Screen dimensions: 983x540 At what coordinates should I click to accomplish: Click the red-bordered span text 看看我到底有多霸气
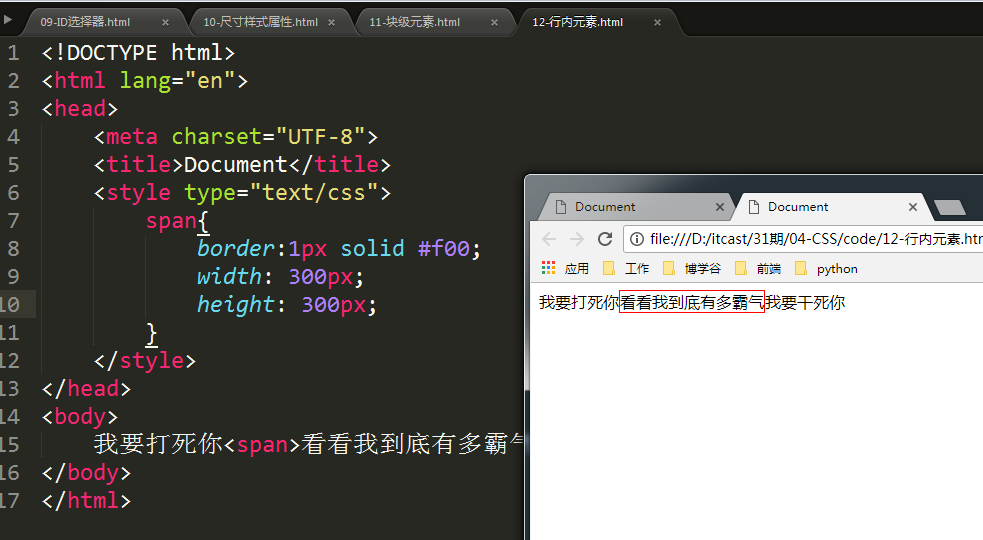click(x=691, y=302)
